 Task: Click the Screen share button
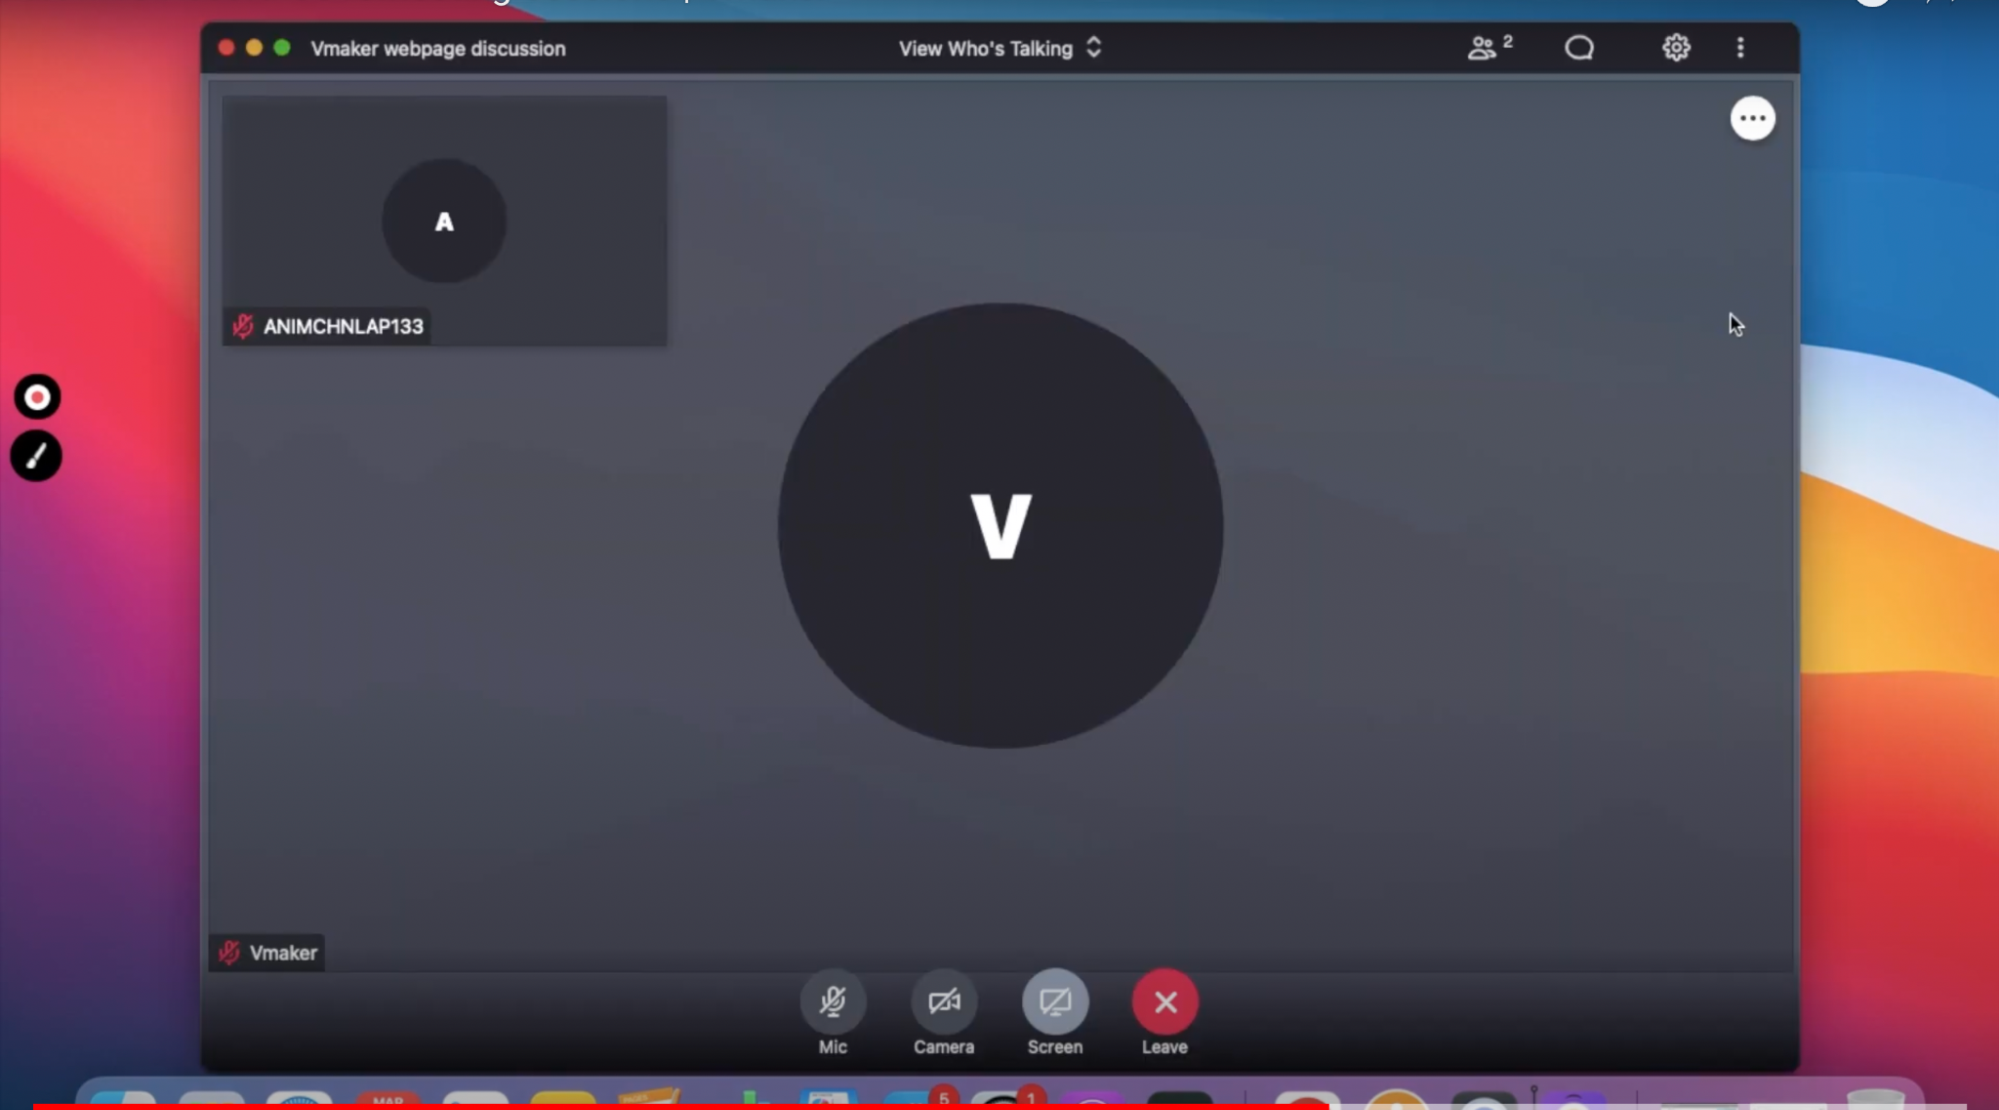coord(1055,1001)
